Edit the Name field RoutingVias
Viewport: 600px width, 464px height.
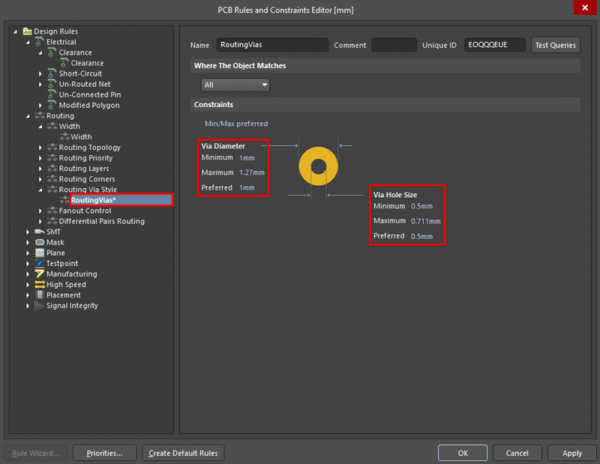point(272,45)
